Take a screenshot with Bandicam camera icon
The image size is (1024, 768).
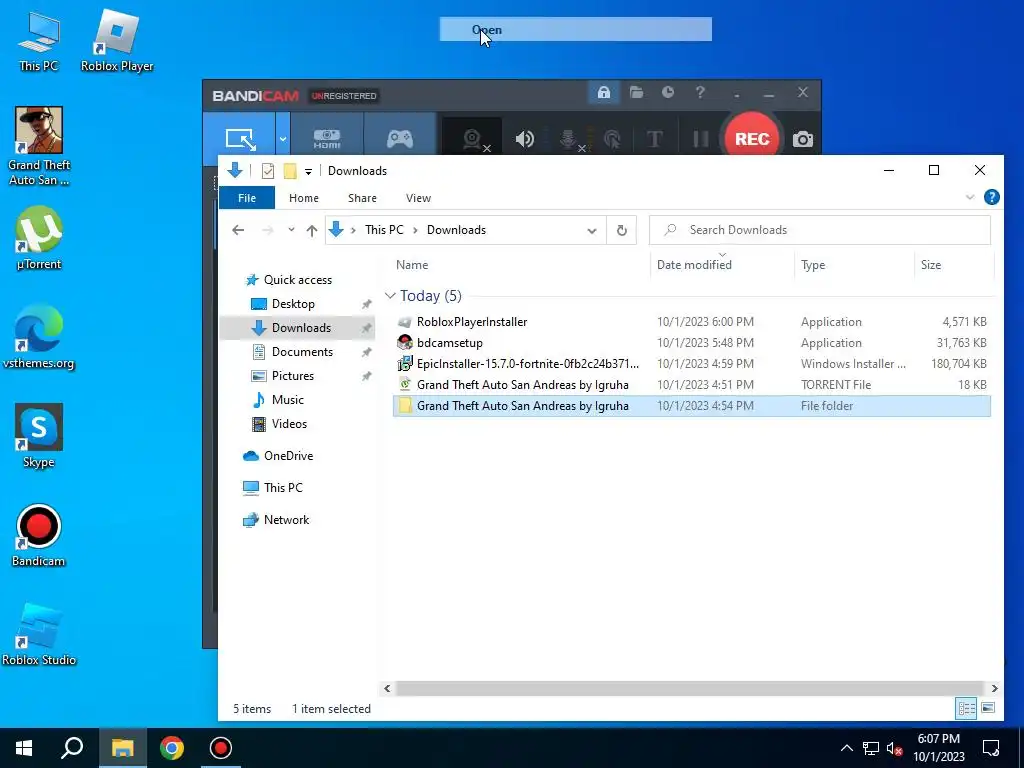[x=803, y=139]
